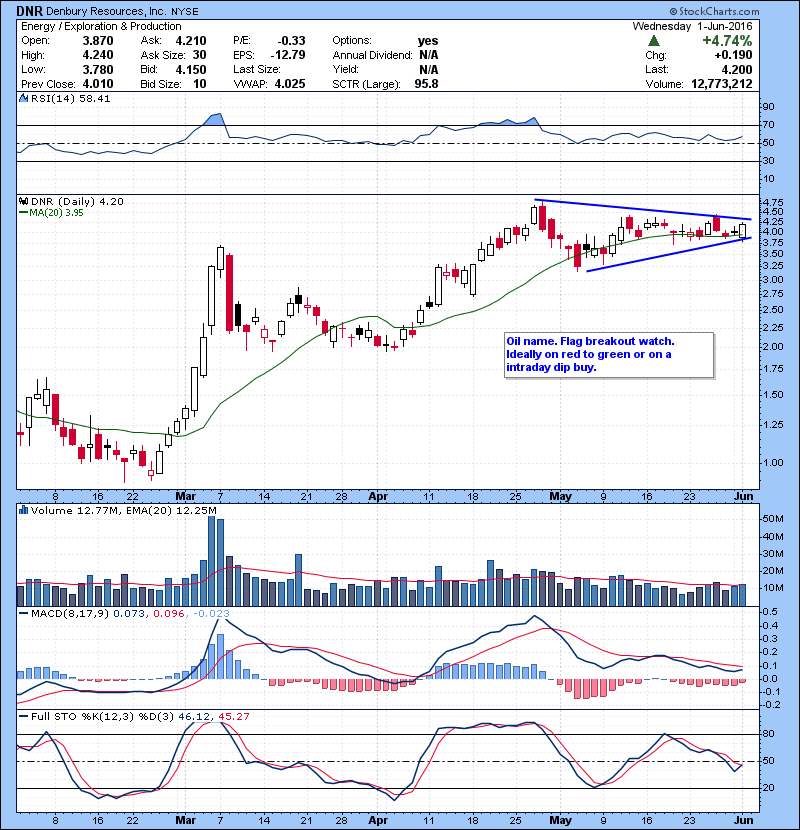Click the Stochastic %K value 46.12
This screenshot has height=830, width=800.
tap(194, 716)
